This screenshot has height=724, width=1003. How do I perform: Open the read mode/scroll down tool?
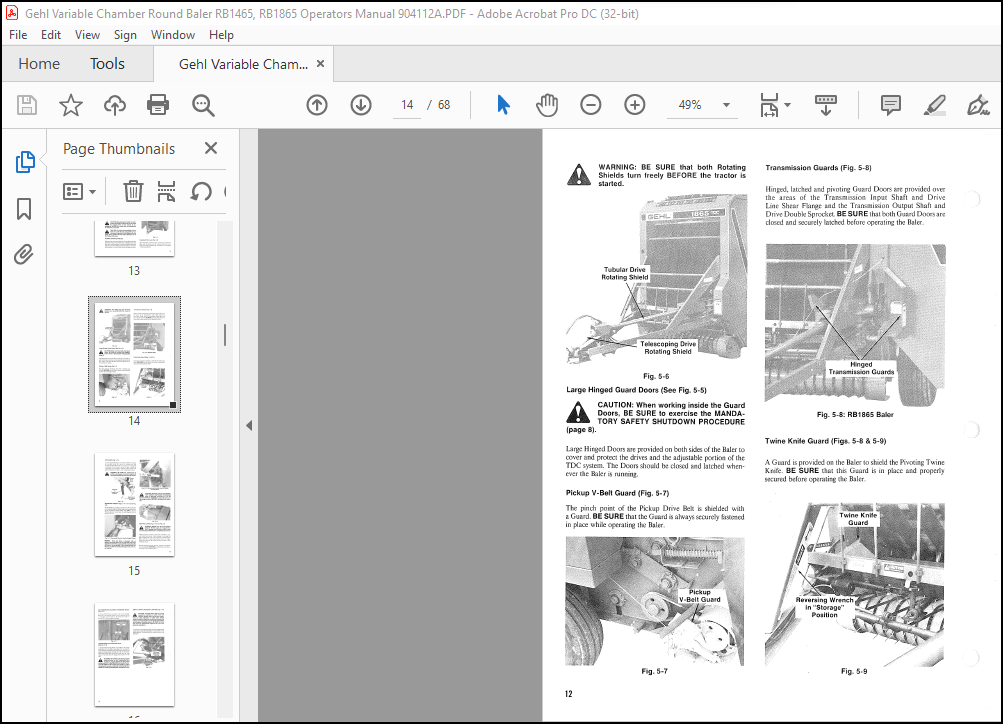(x=826, y=105)
